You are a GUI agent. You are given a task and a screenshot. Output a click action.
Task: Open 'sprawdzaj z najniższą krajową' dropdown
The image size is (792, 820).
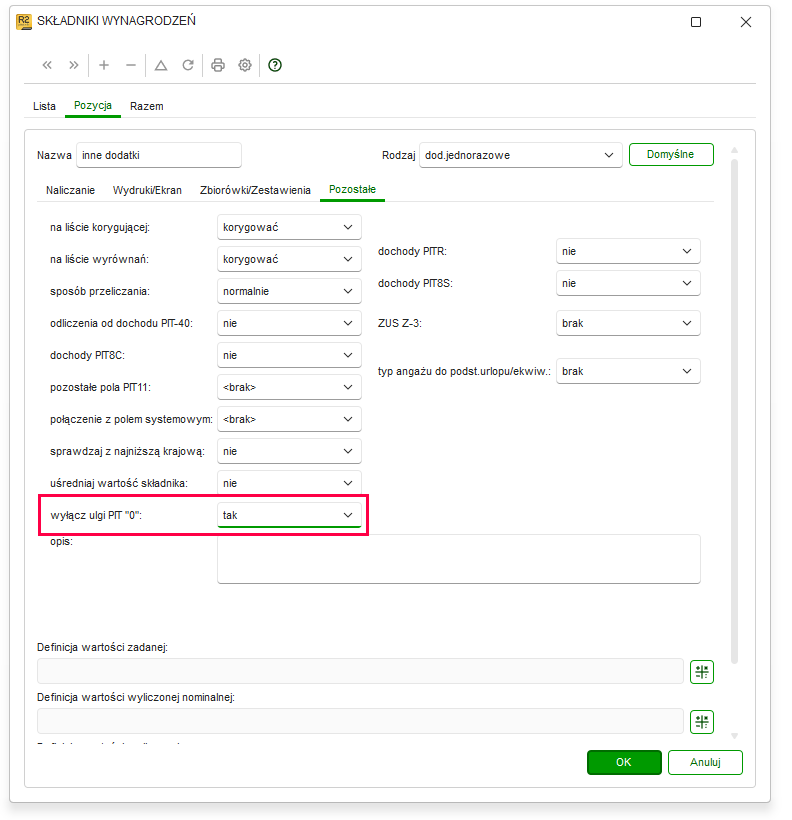(x=289, y=451)
